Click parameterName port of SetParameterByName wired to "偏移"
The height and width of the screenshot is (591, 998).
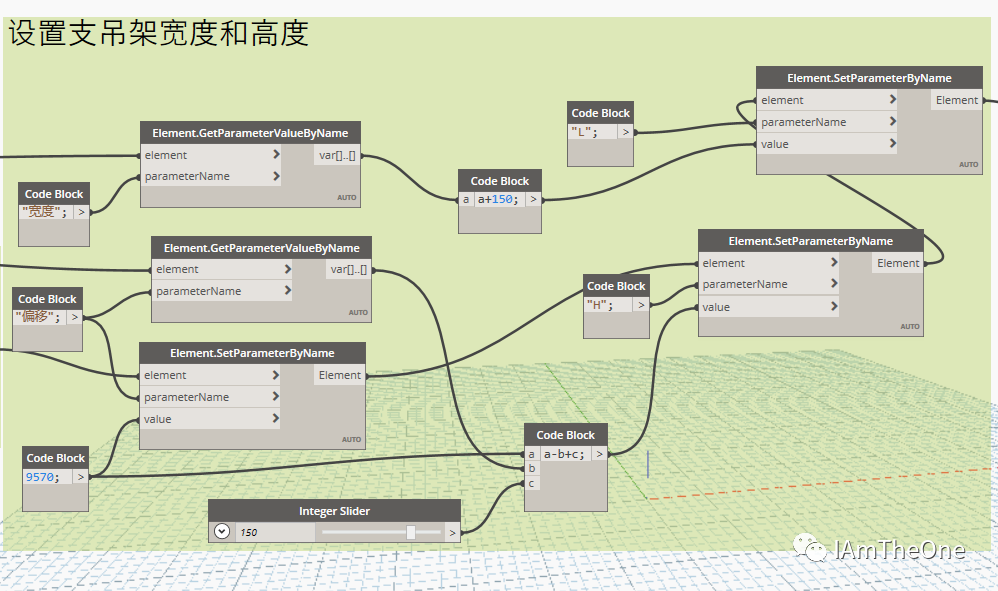point(211,397)
